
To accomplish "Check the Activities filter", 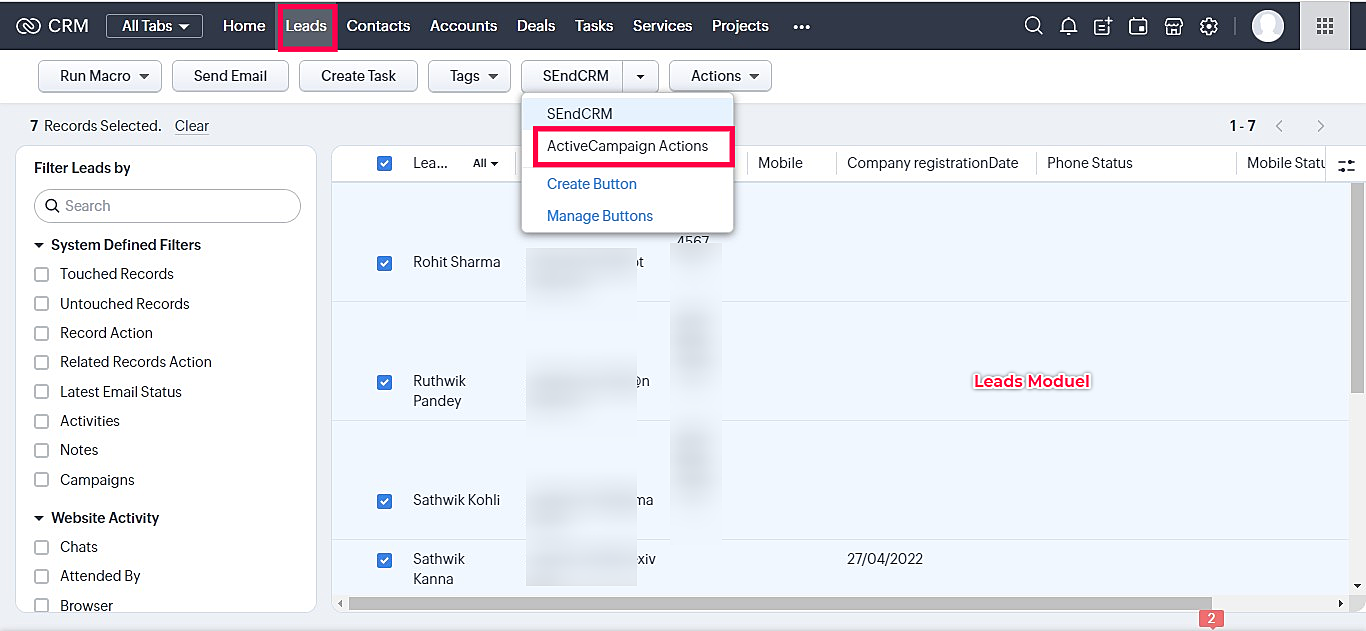I will pyautogui.click(x=41, y=421).
